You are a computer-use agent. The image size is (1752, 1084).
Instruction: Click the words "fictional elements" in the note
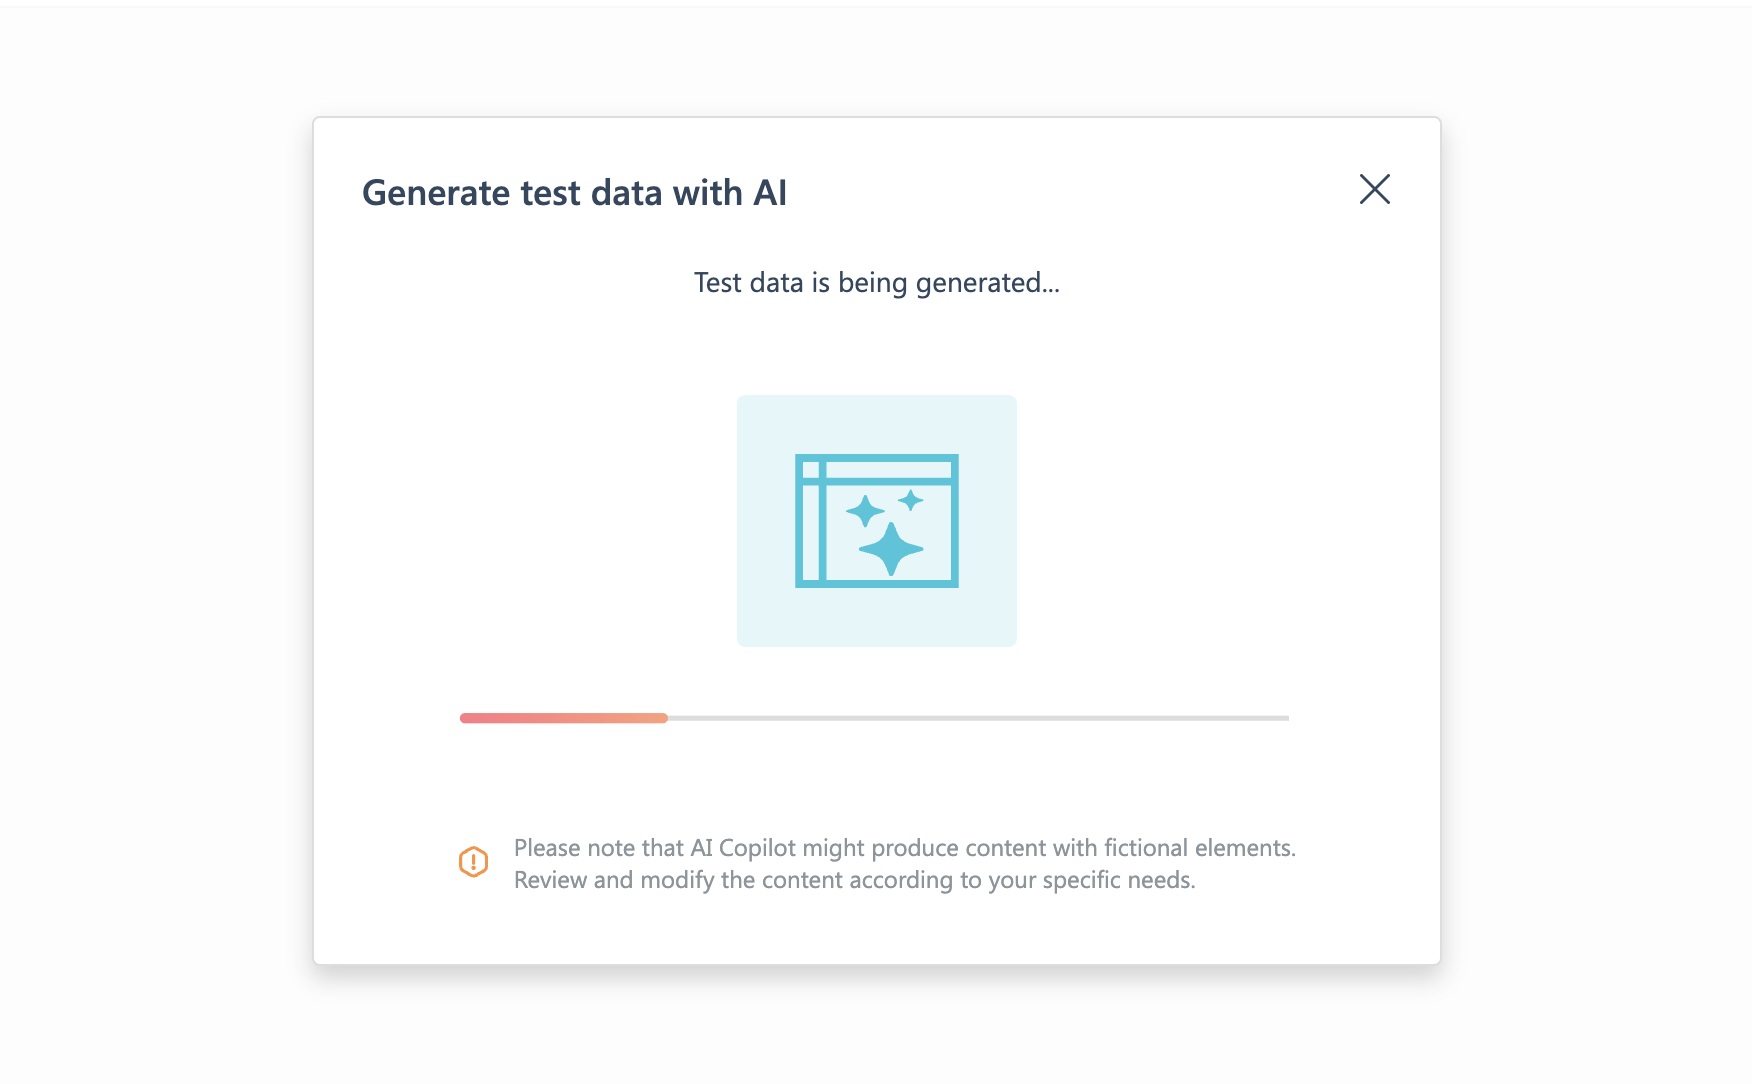tap(1199, 848)
